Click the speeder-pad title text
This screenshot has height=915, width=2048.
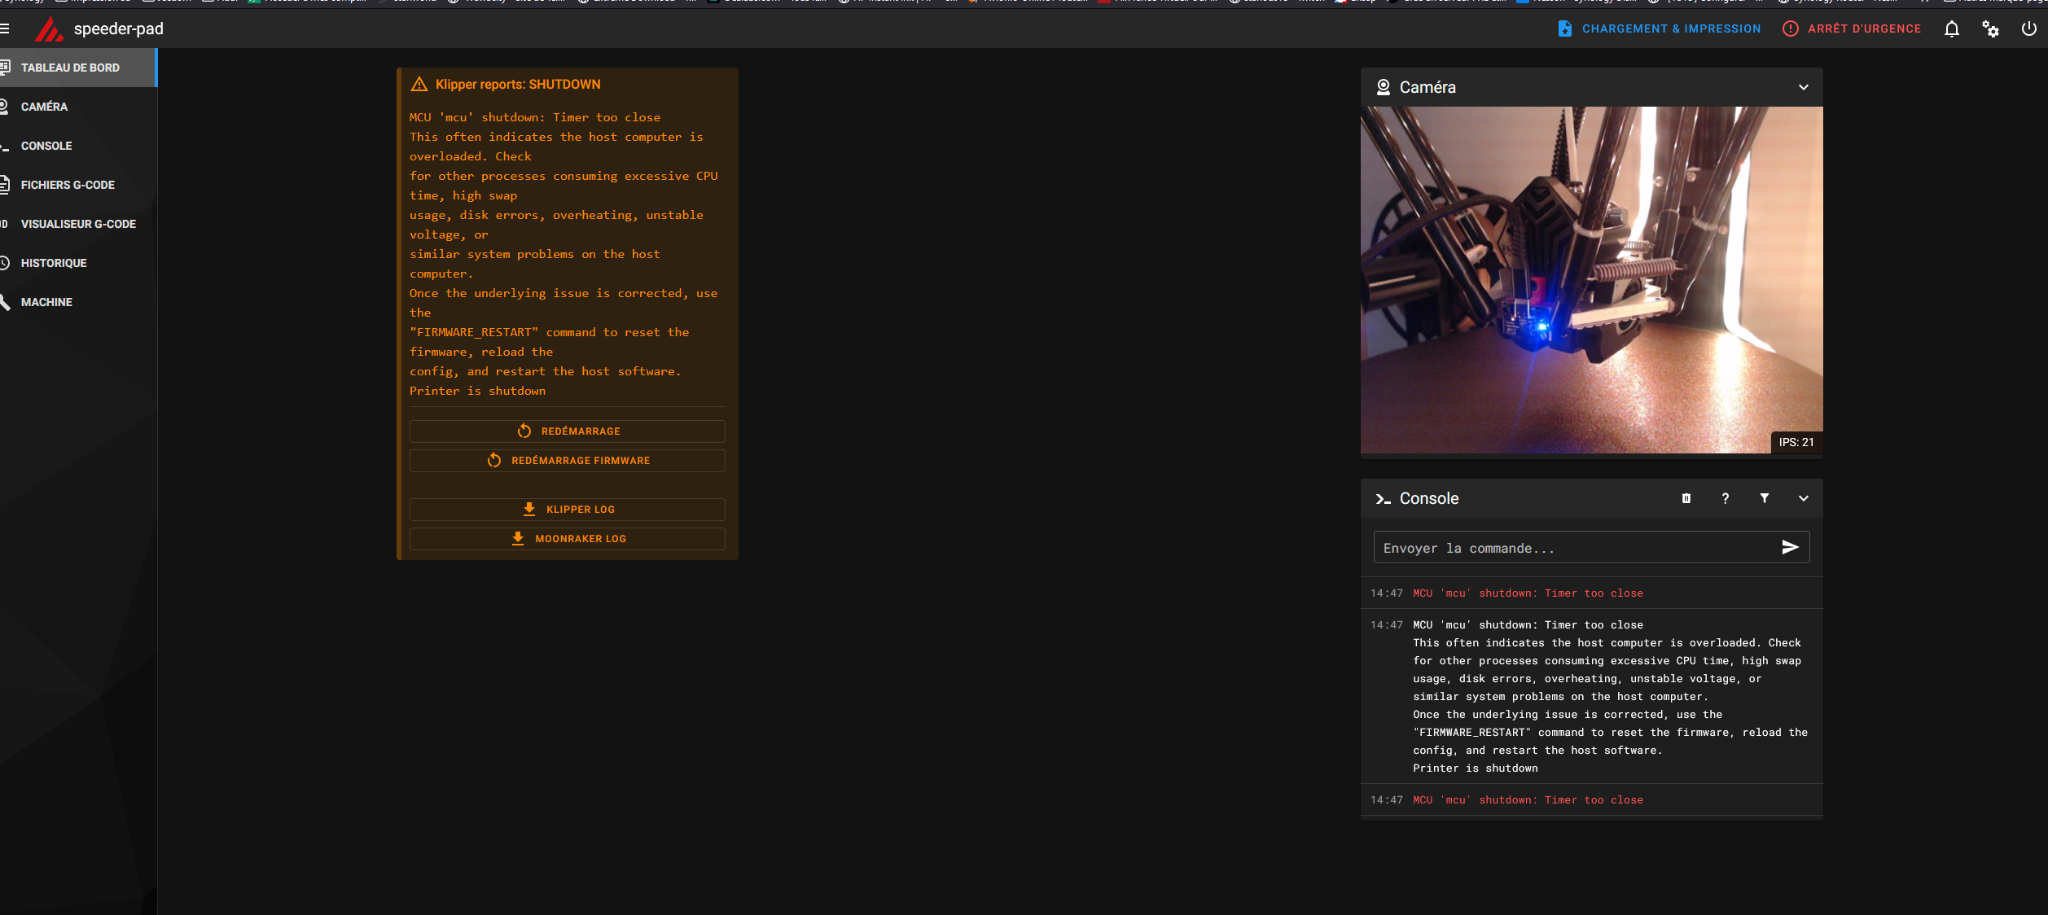tap(119, 29)
